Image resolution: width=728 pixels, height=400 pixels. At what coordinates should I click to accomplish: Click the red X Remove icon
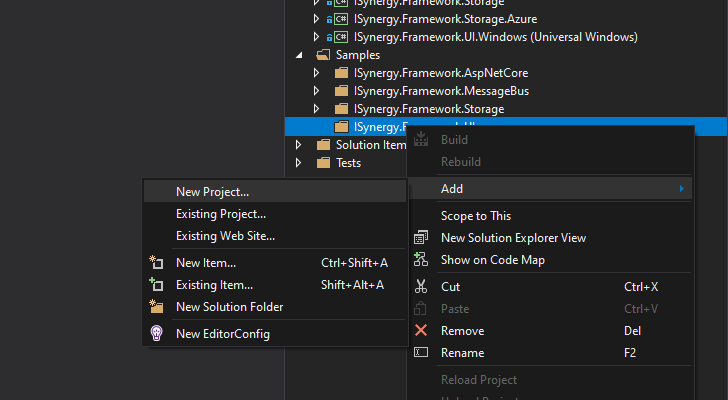(x=421, y=330)
